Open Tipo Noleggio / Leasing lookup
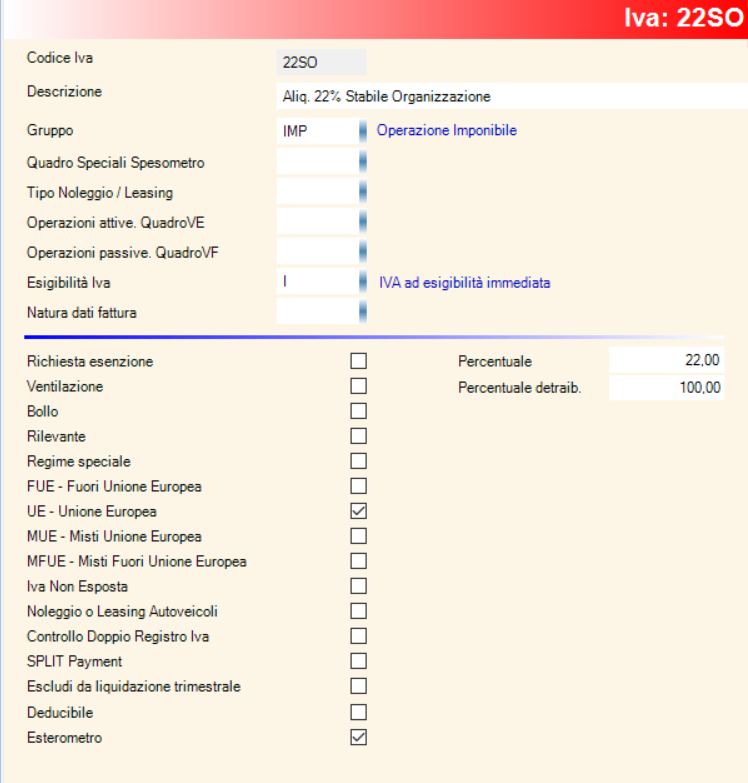The image size is (748, 783). [x=363, y=192]
